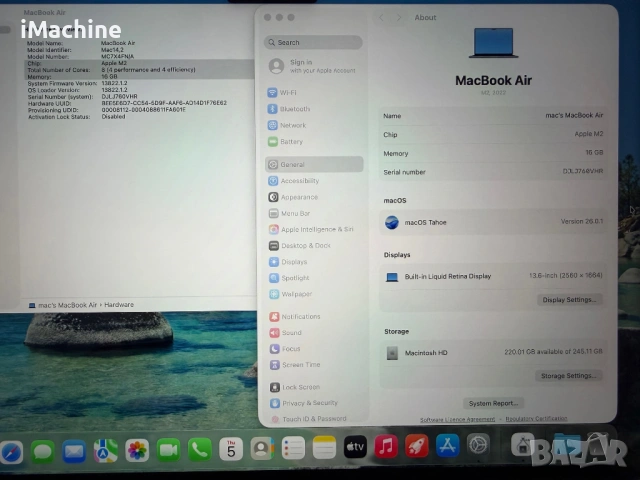Image resolution: width=640 pixels, height=480 pixels.
Task: Open the Mail app in Dock
Action: [74, 451]
